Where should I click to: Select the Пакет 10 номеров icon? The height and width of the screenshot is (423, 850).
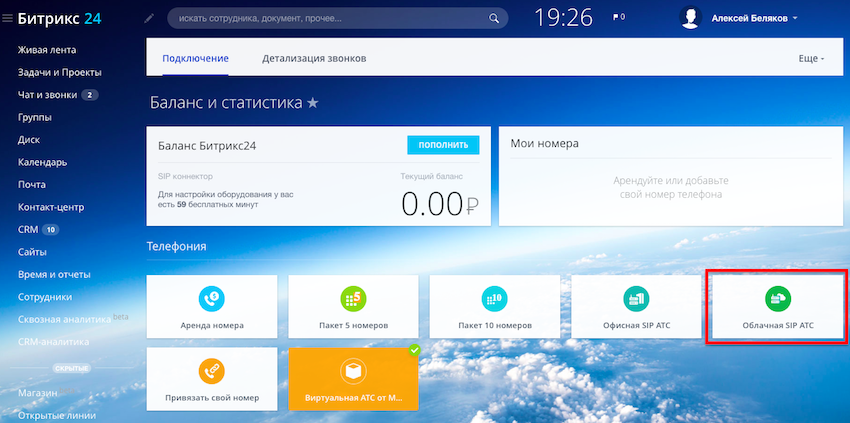tap(494, 299)
